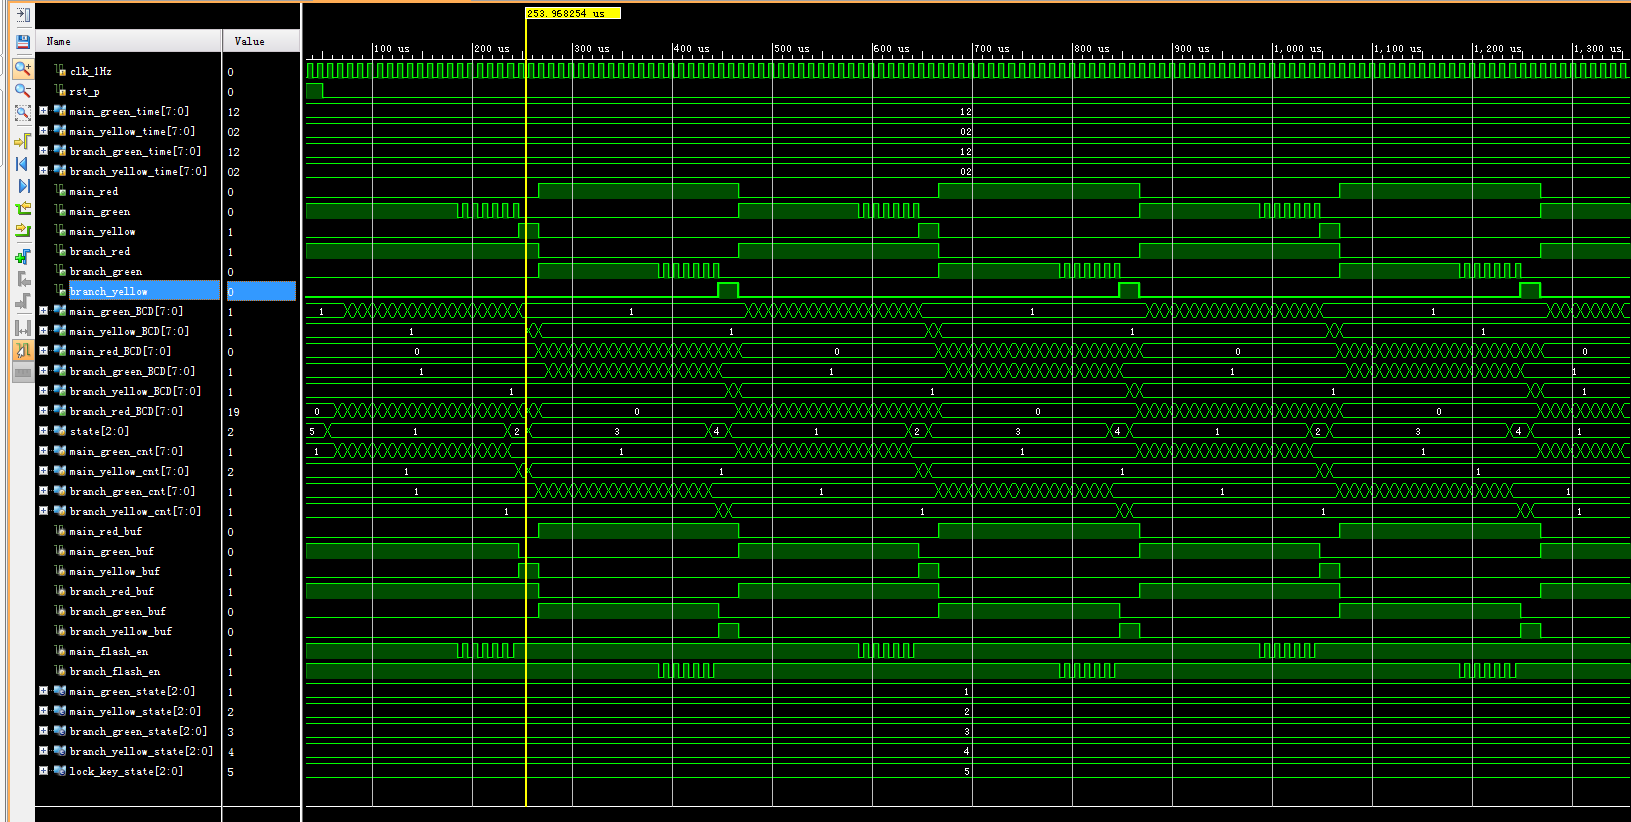The height and width of the screenshot is (822, 1631).
Task: Click the rst_p pulse in the waveform
Action: coord(314,91)
